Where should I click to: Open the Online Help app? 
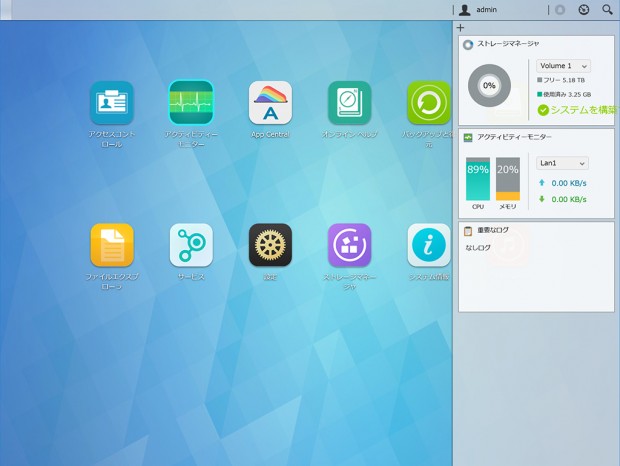click(x=350, y=103)
